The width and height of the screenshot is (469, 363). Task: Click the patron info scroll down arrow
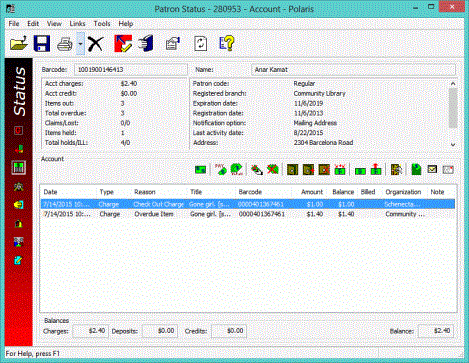pyautogui.click(x=453, y=144)
